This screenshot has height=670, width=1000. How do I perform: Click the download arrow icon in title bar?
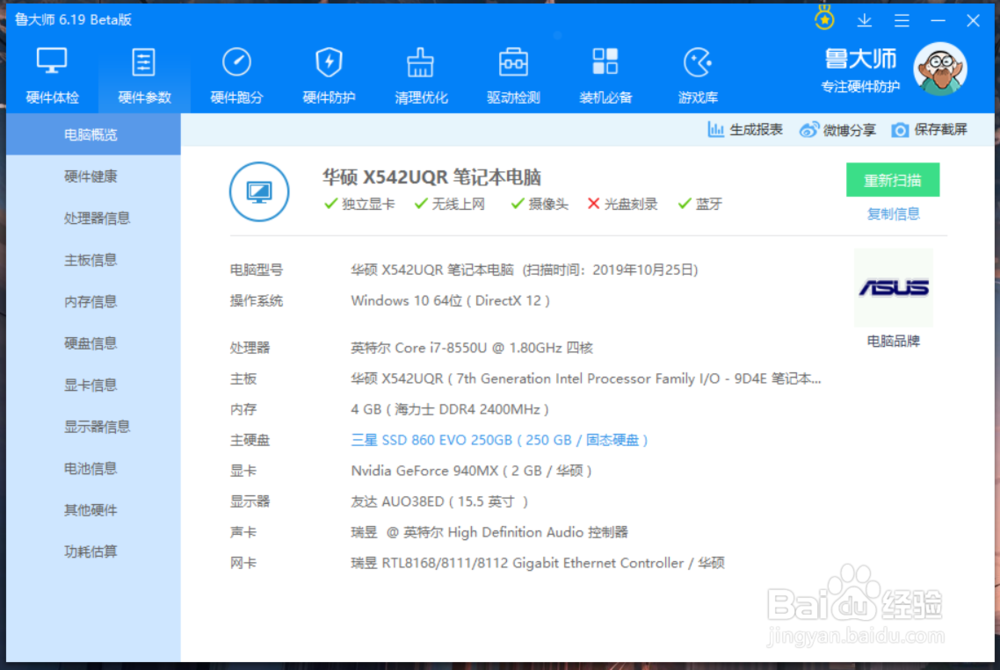(864, 20)
